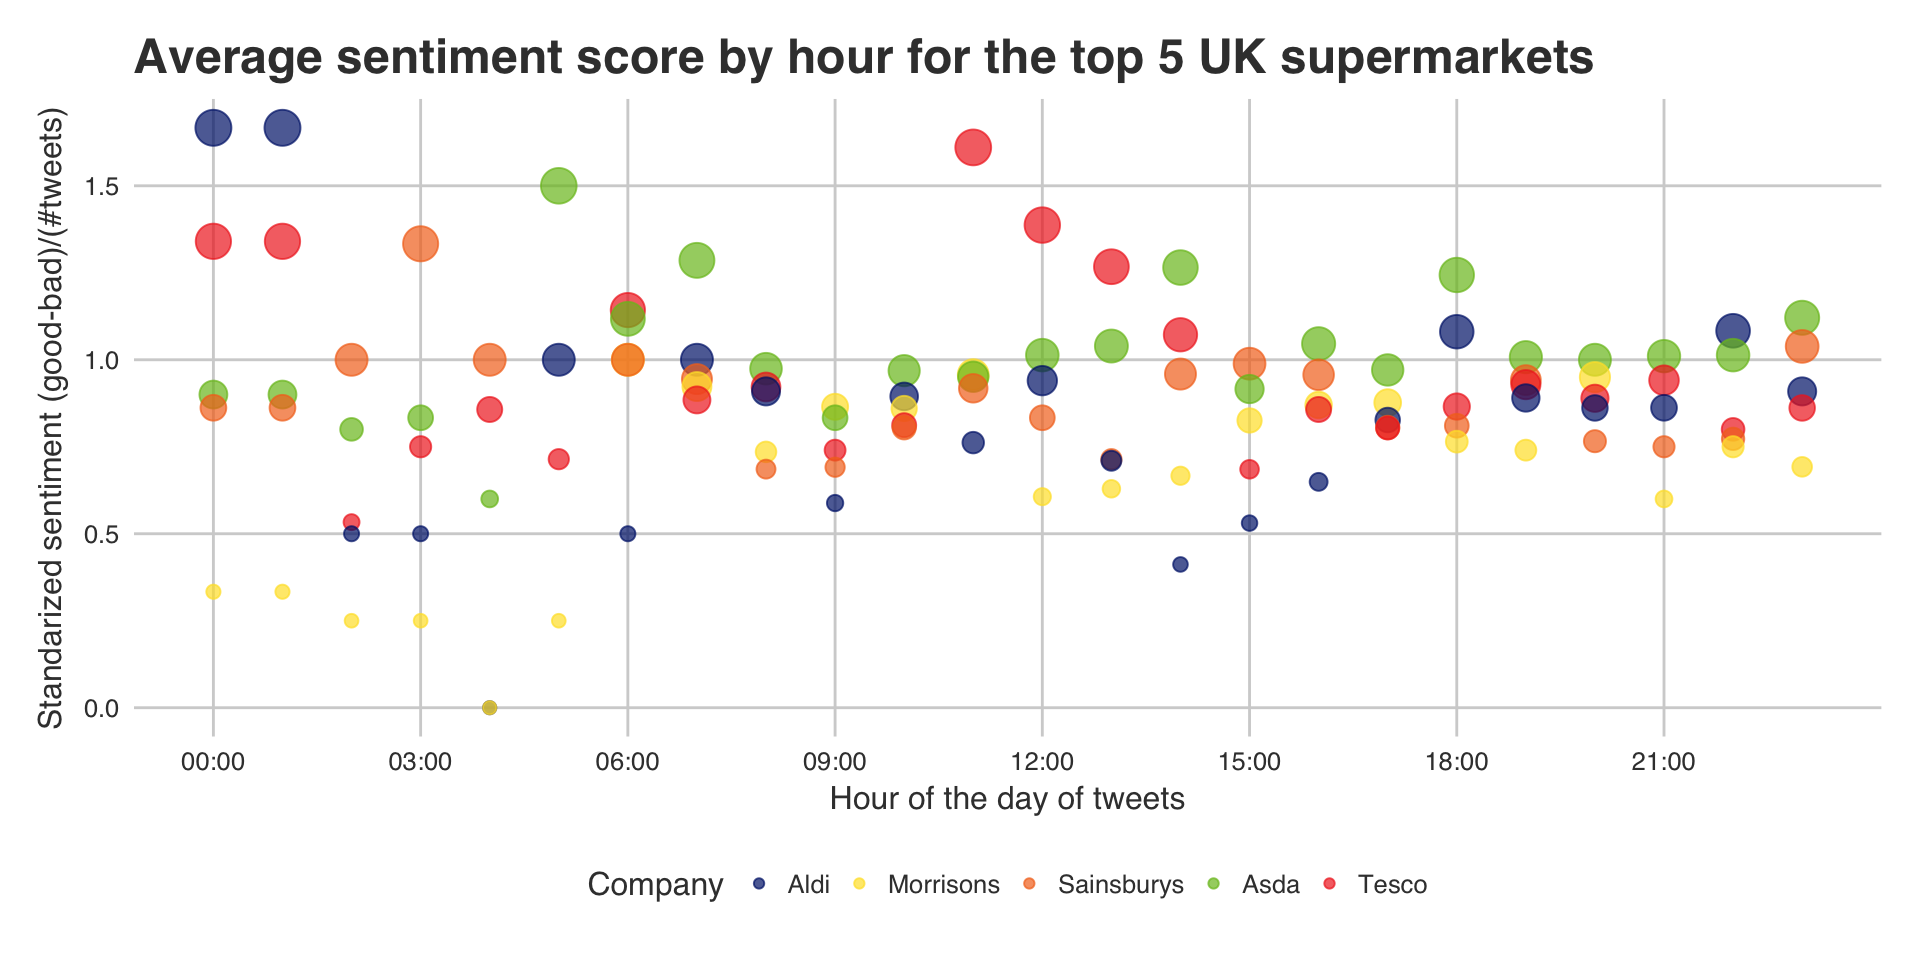Click the chart title text

click(x=863, y=58)
